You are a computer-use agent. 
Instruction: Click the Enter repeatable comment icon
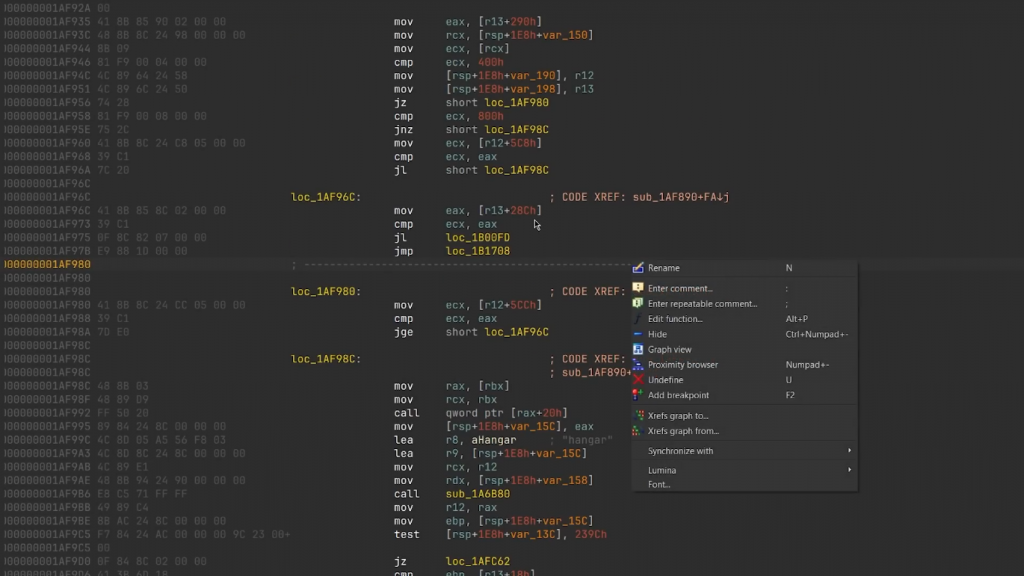638,303
